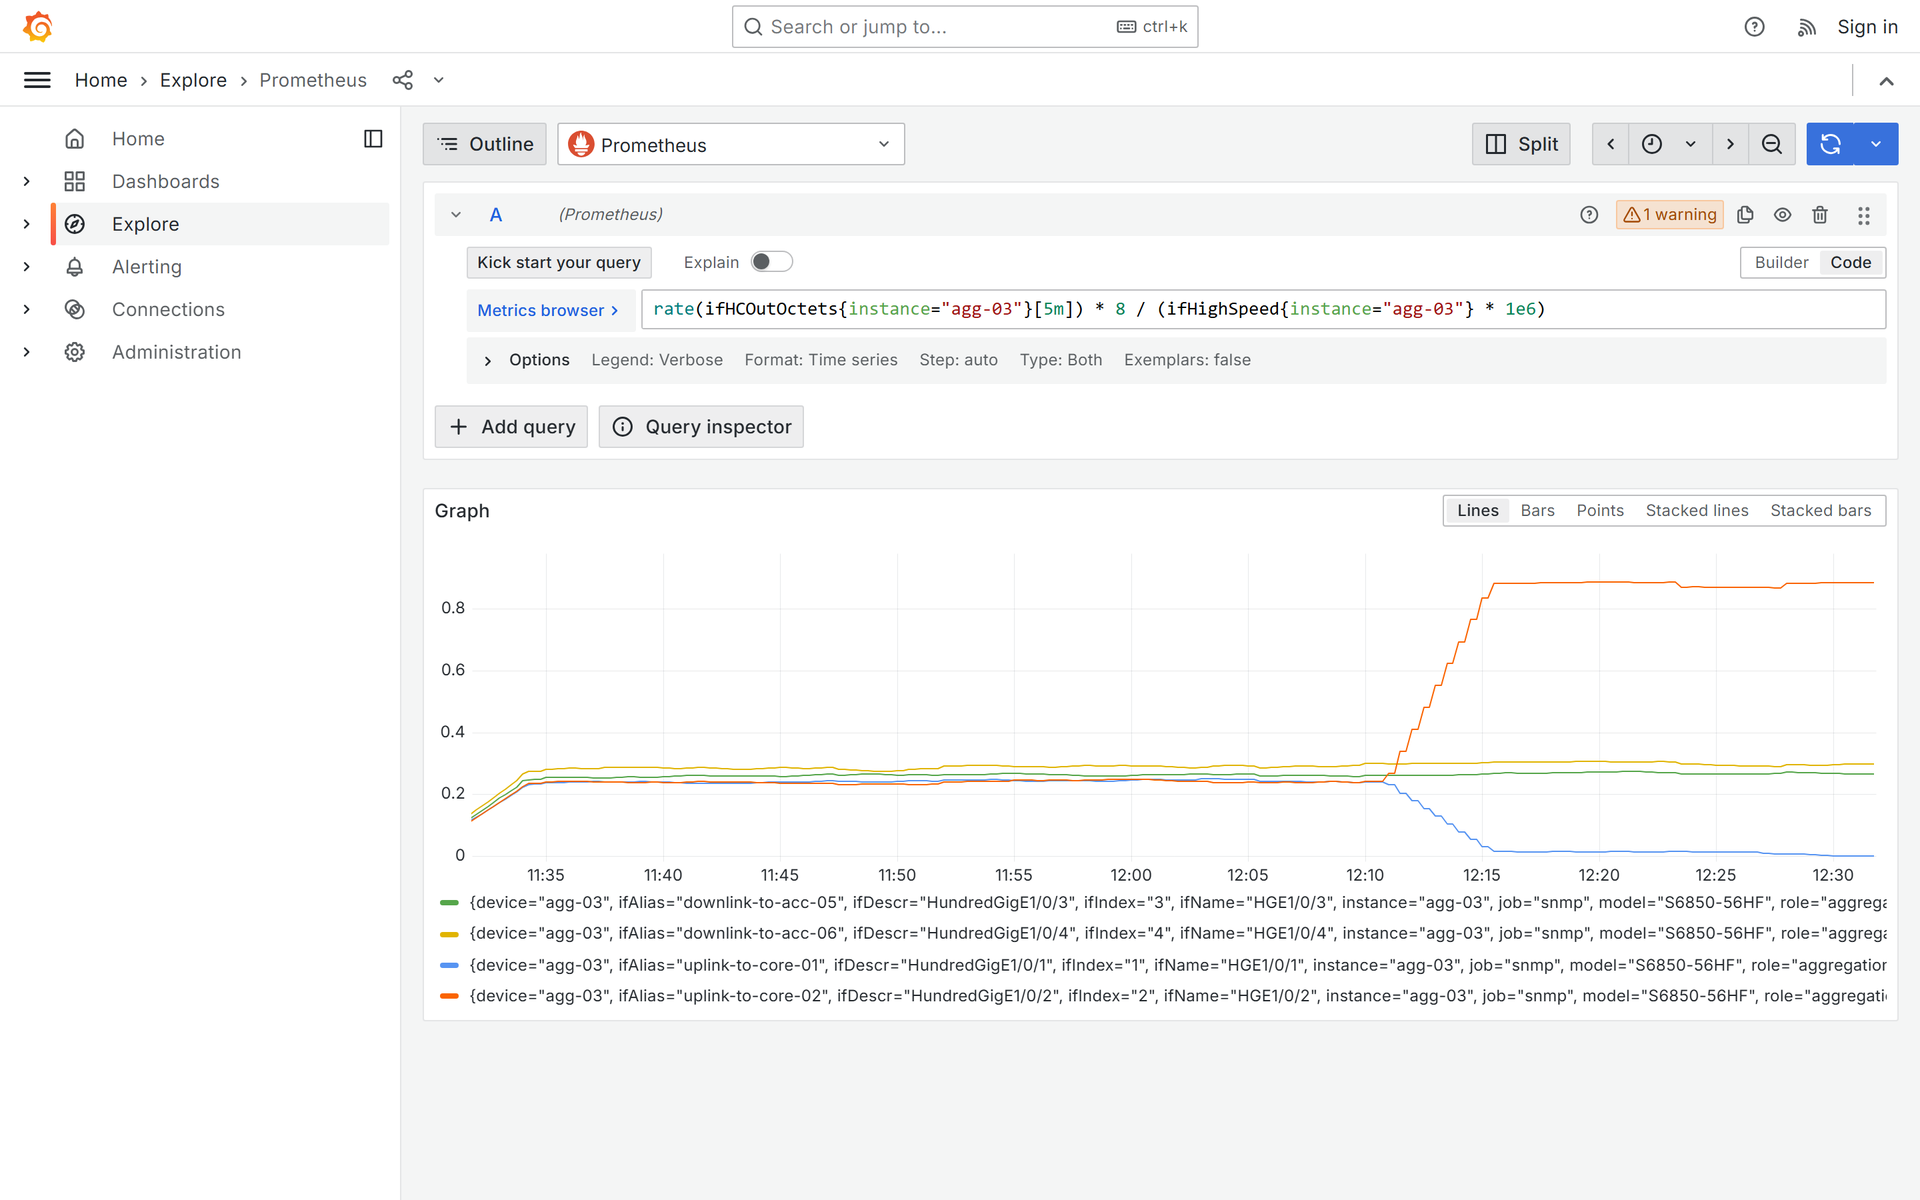Screen dimensions: 1920x1200
Task: Open the refresh interval dropdown arrow
Action: coord(1876,144)
